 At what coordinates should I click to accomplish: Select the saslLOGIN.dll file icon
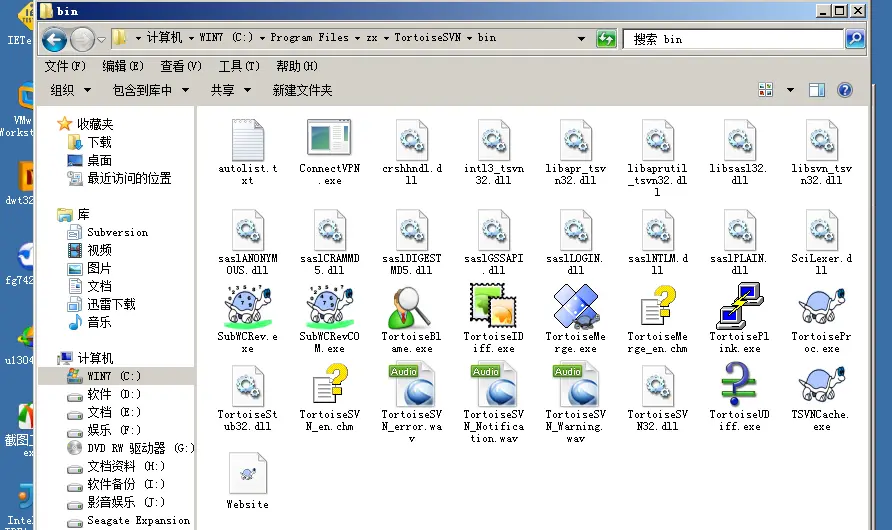pyautogui.click(x=575, y=230)
